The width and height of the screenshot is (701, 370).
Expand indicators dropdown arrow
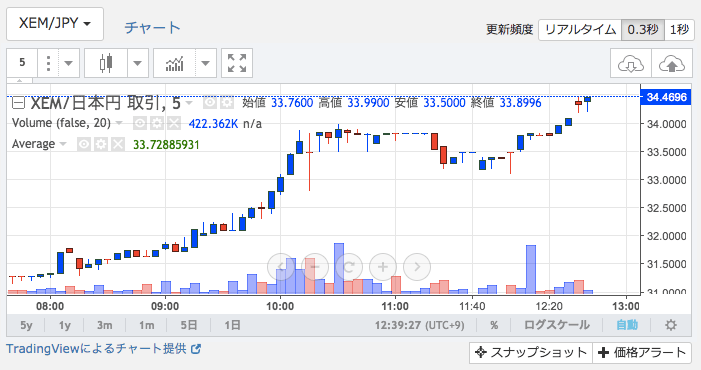point(206,63)
